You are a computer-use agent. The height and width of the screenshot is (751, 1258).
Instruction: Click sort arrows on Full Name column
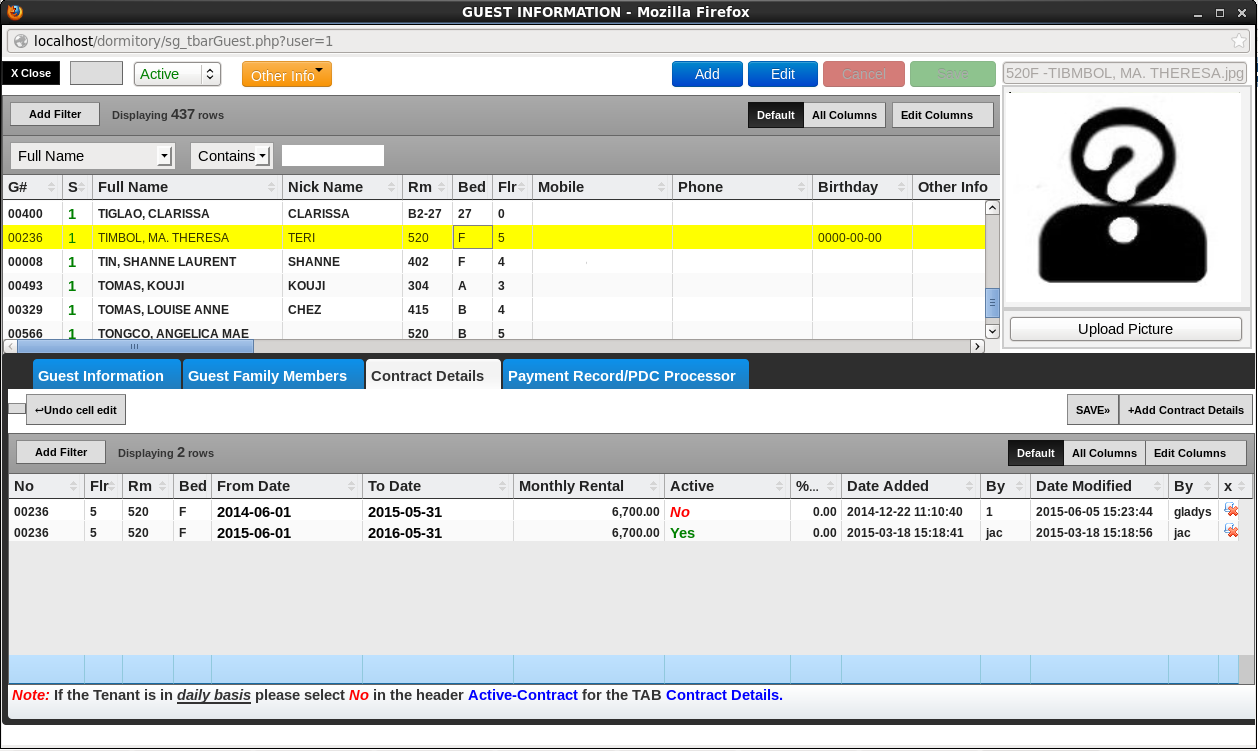click(271, 187)
